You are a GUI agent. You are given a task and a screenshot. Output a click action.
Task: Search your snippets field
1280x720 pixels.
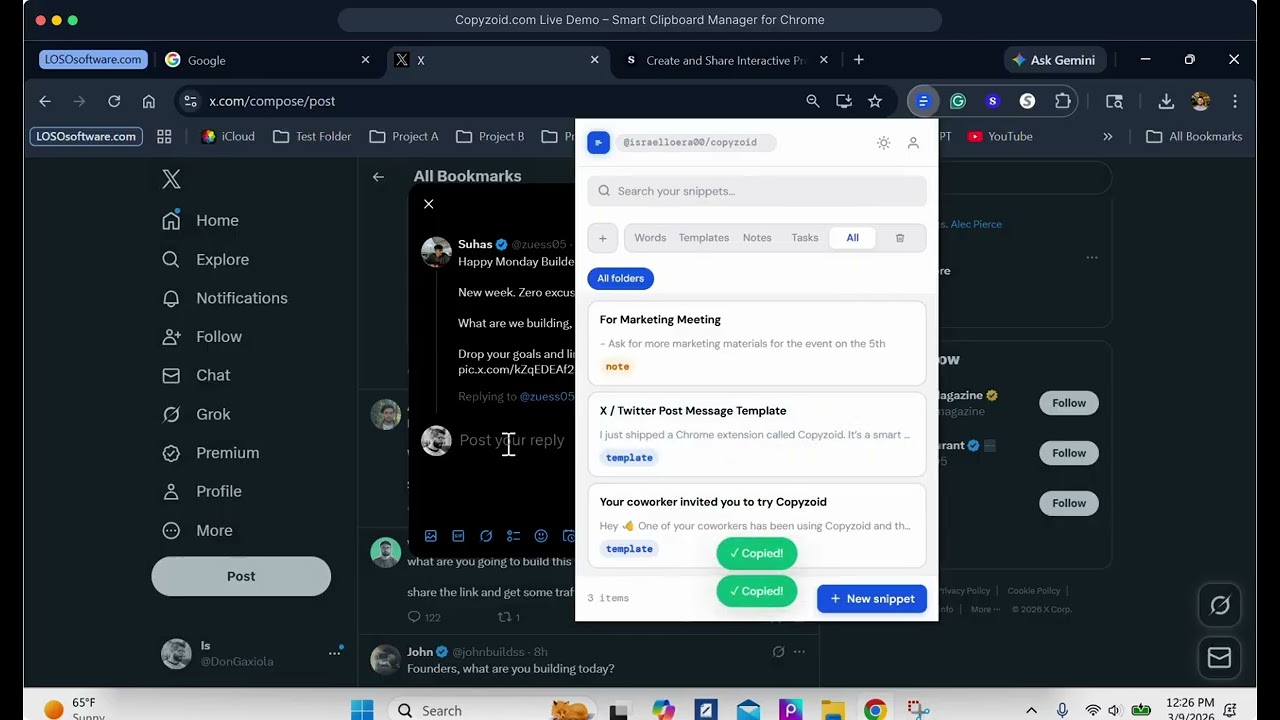(757, 191)
